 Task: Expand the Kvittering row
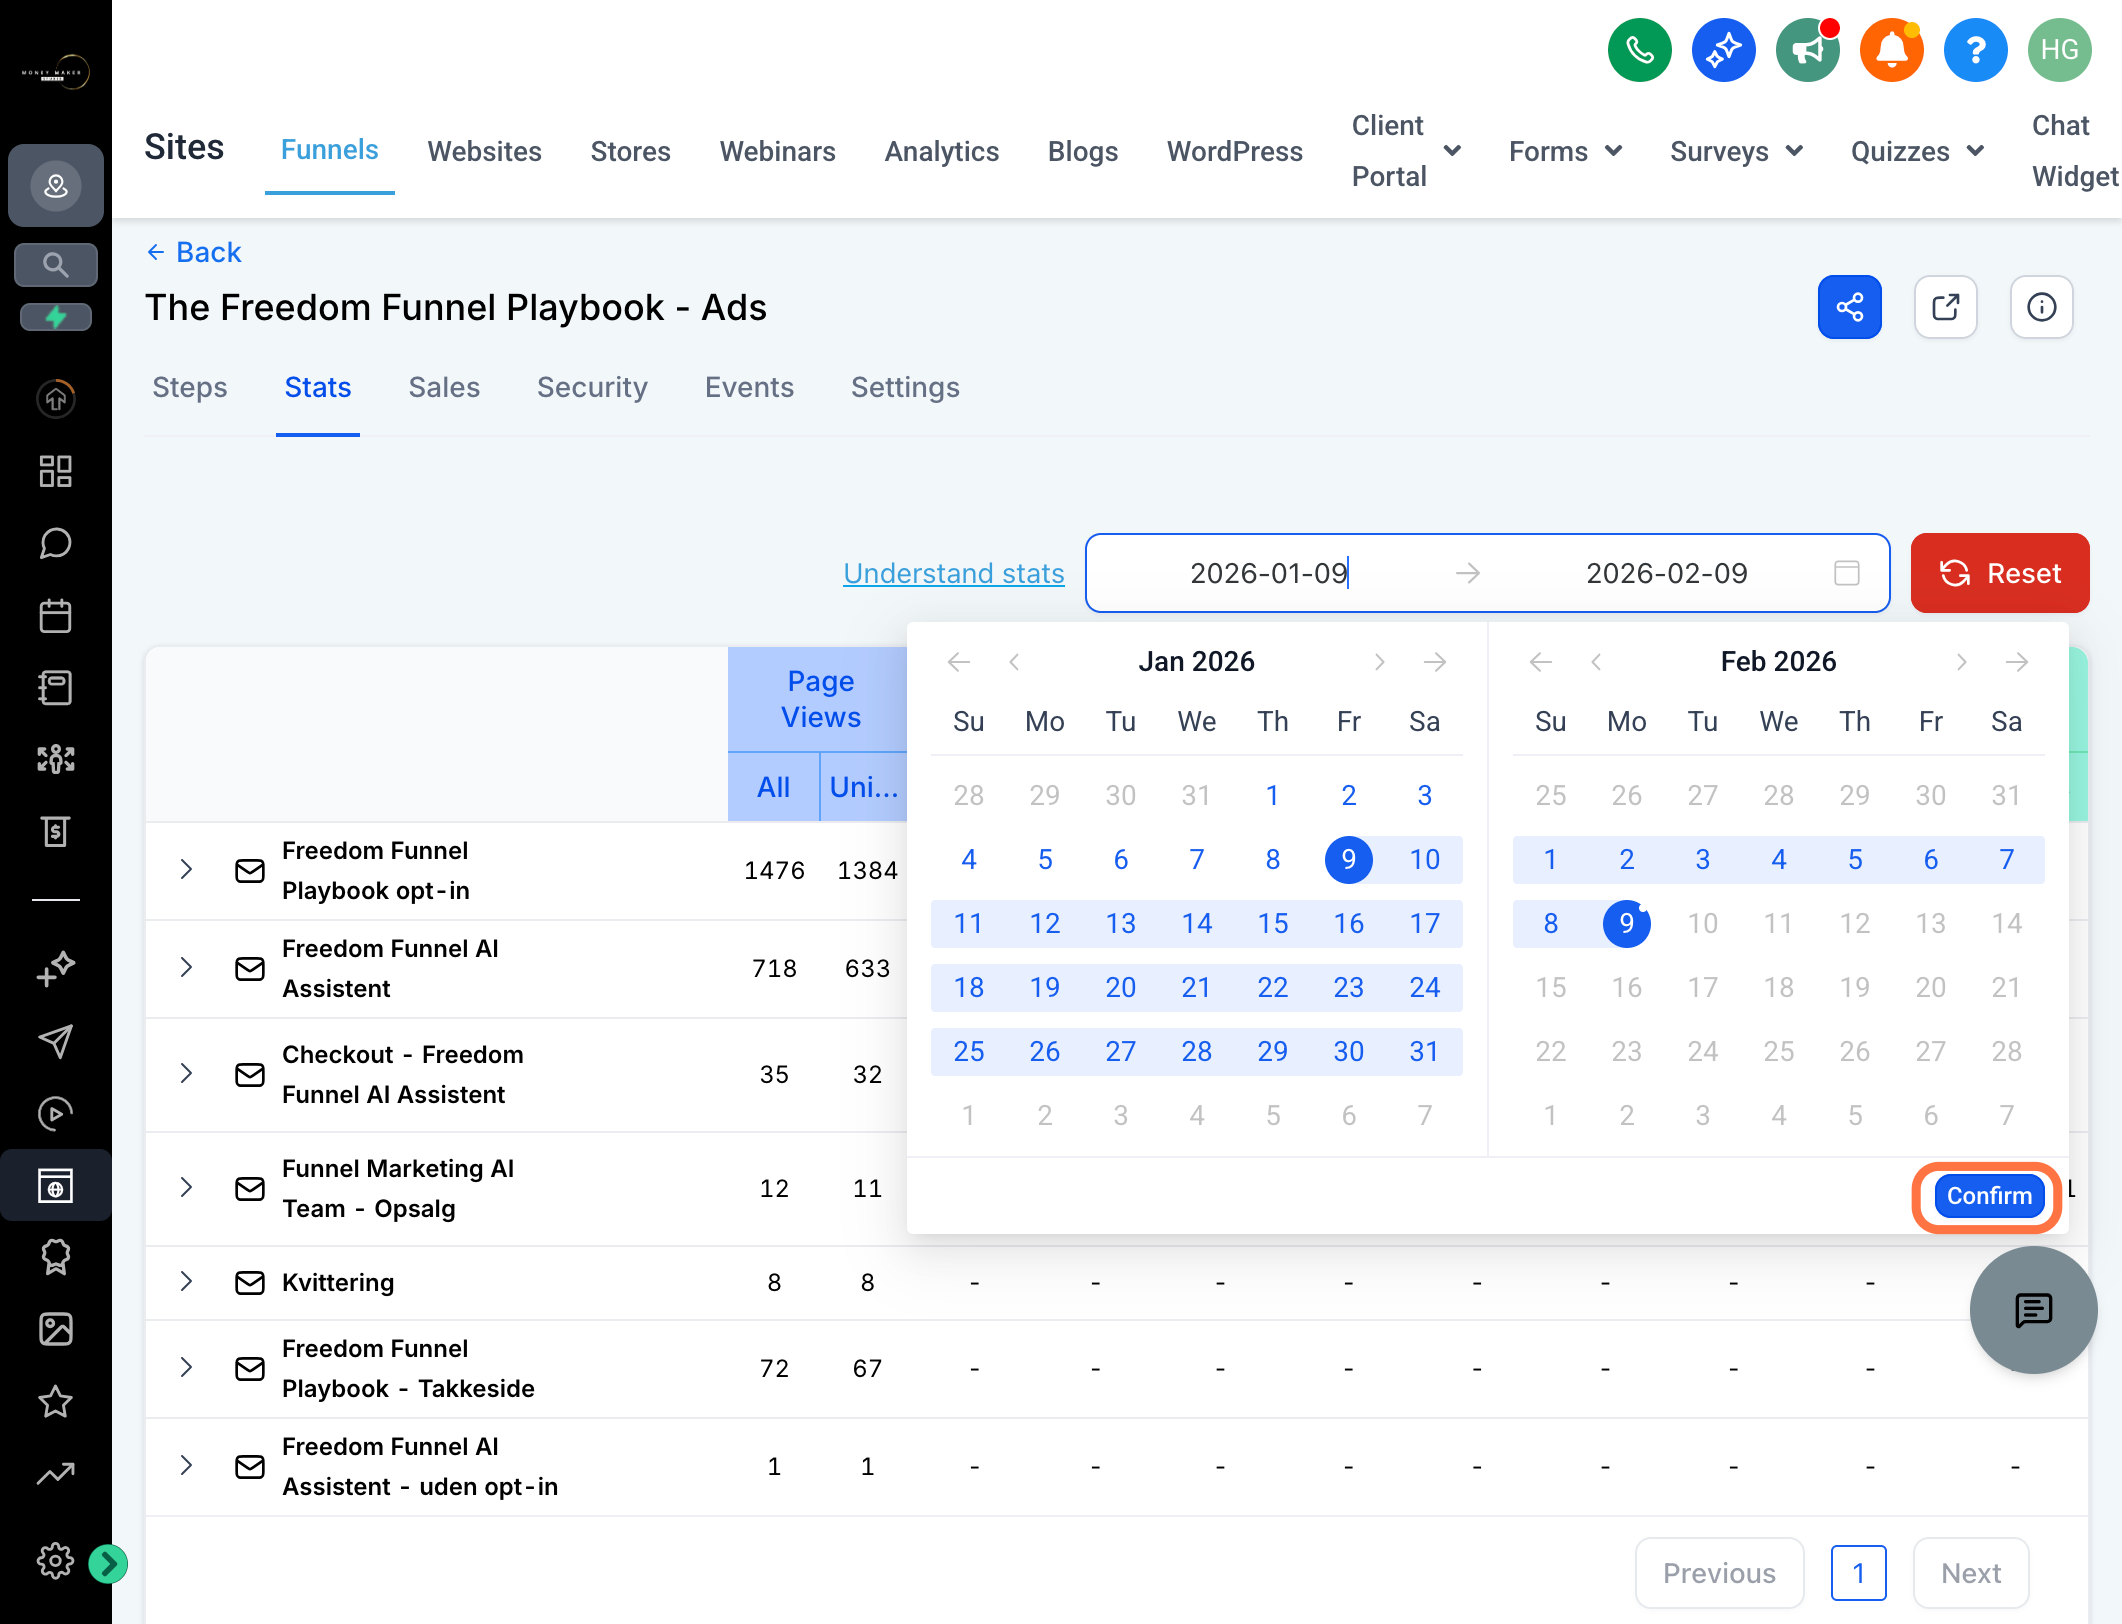pos(186,1281)
